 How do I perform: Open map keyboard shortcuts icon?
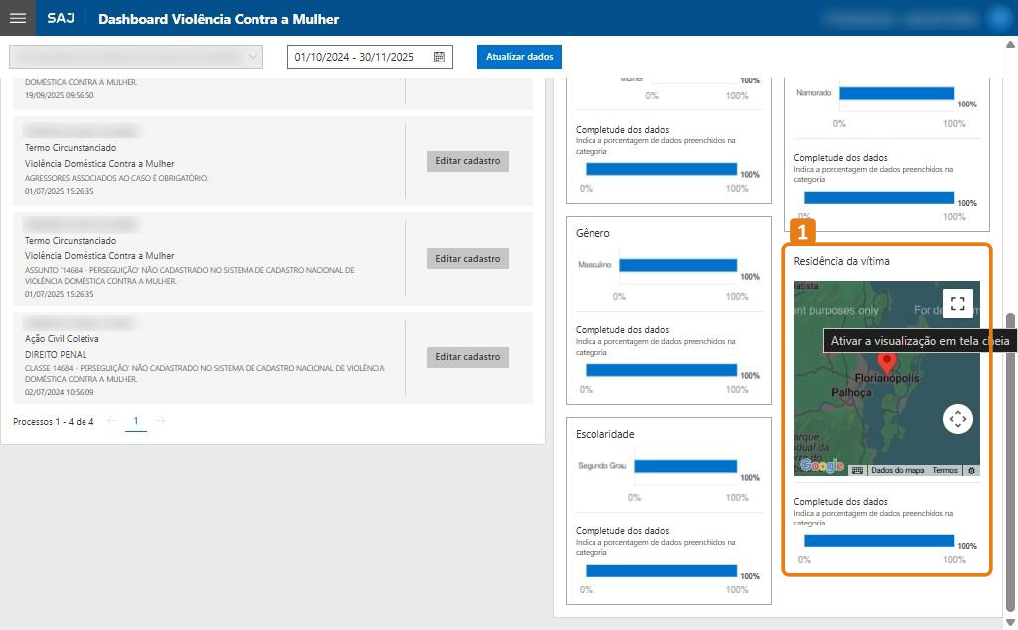click(857, 470)
